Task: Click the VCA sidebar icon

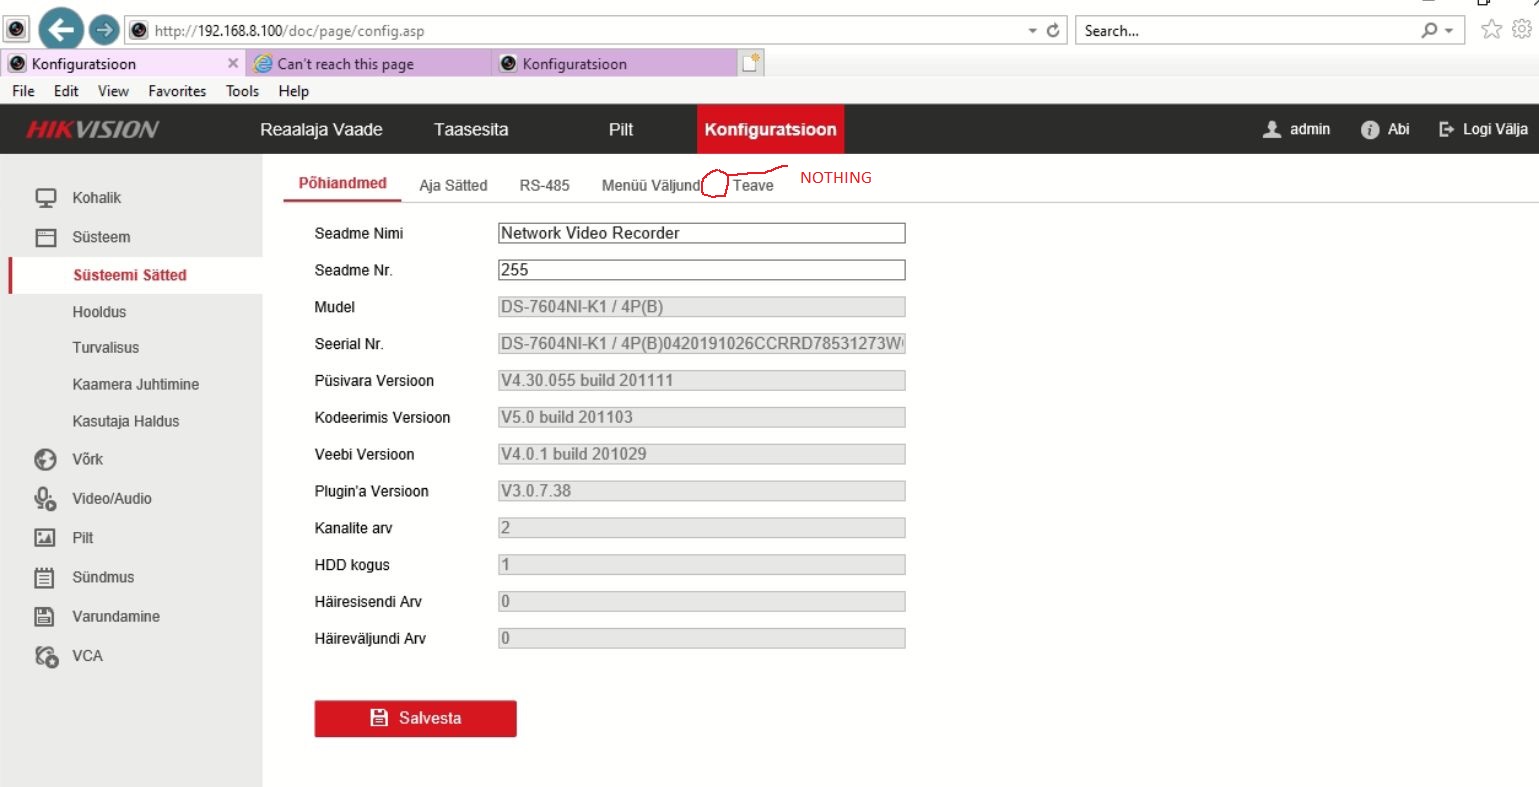Action: tap(46, 656)
